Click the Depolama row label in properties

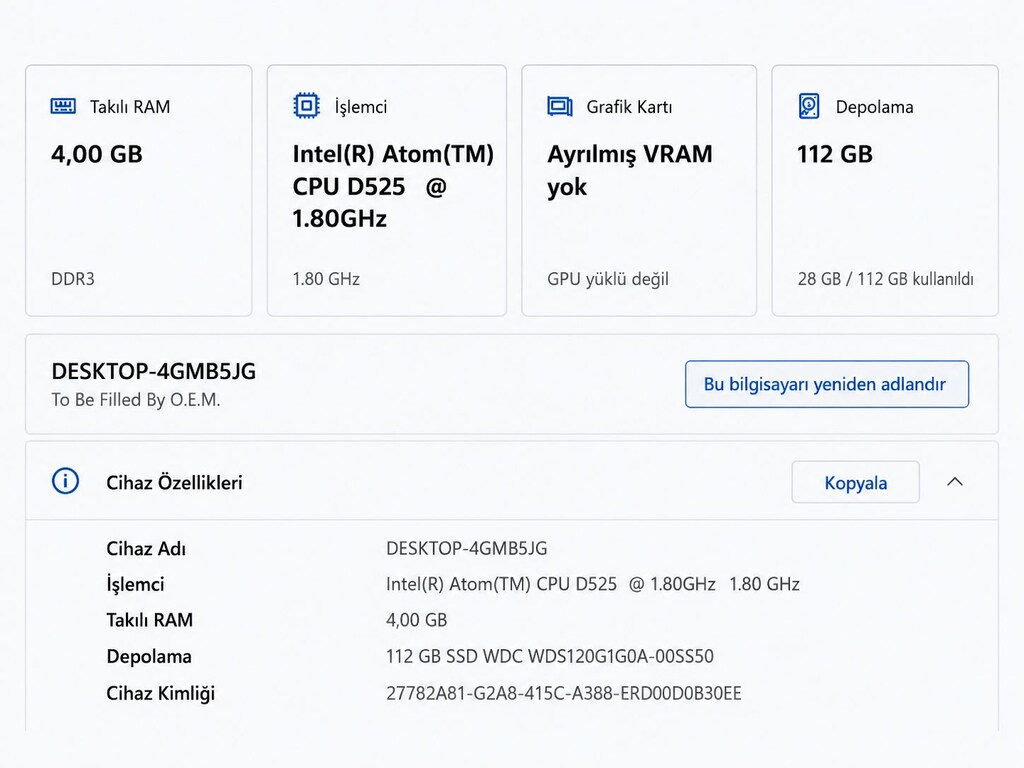pyautogui.click(x=149, y=656)
